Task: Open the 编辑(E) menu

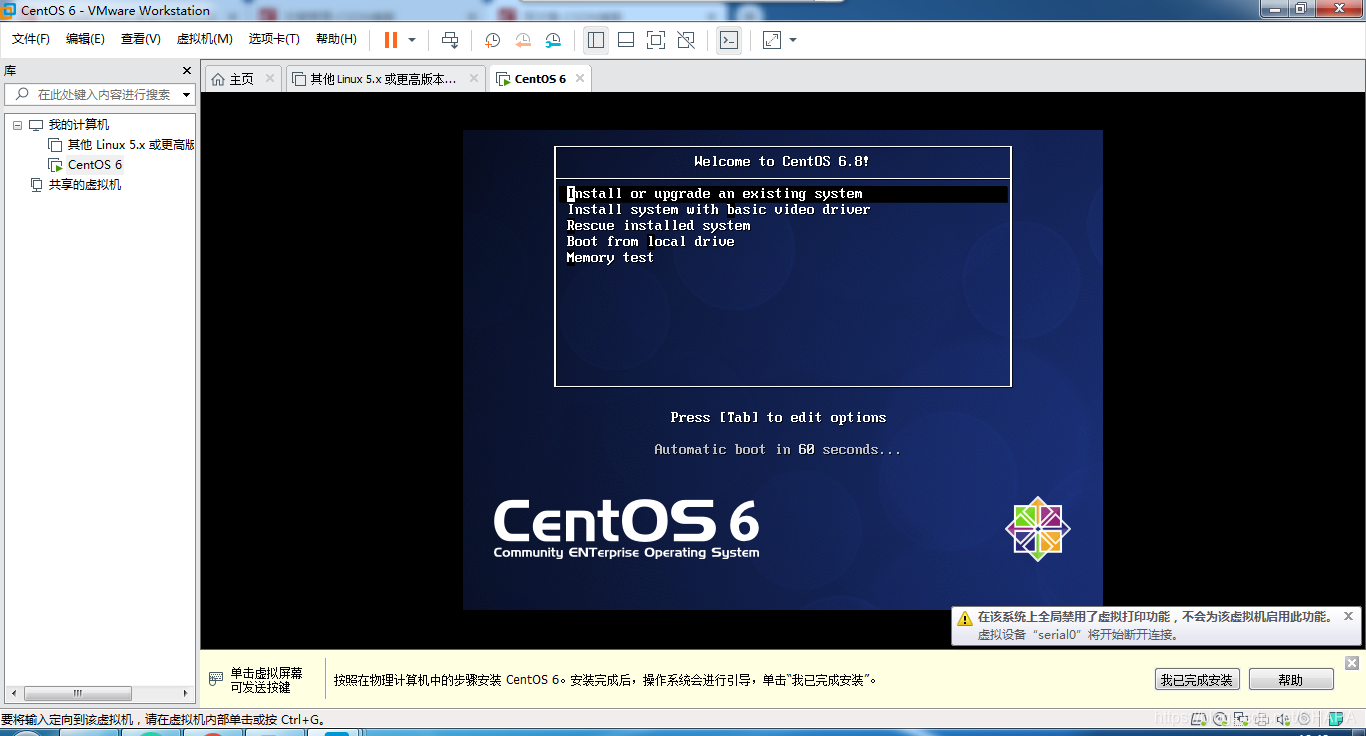Action: point(85,39)
